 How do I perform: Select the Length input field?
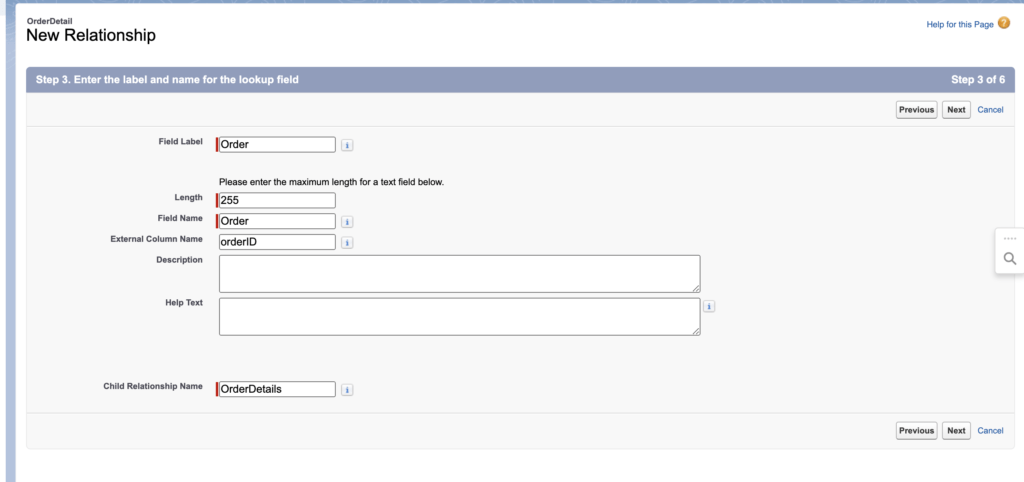(x=277, y=200)
